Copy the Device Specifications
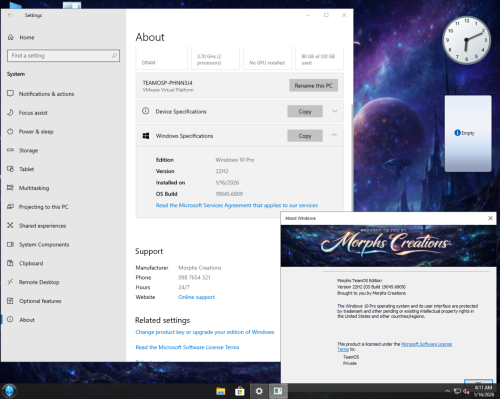The width and height of the screenshot is (500, 399). pos(305,111)
